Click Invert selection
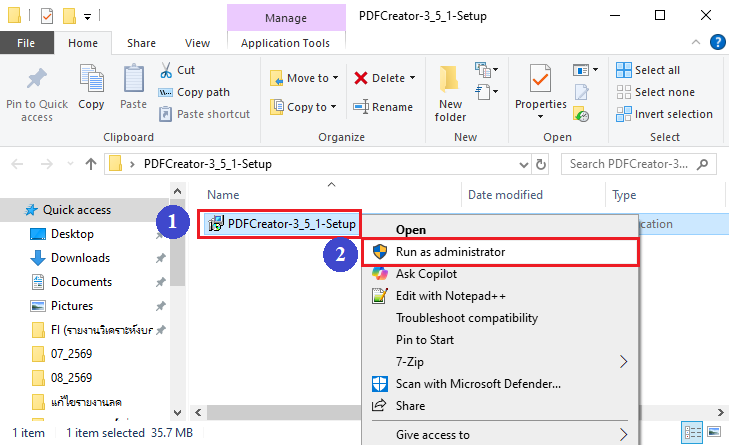The image size is (729, 445). (664, 114)
